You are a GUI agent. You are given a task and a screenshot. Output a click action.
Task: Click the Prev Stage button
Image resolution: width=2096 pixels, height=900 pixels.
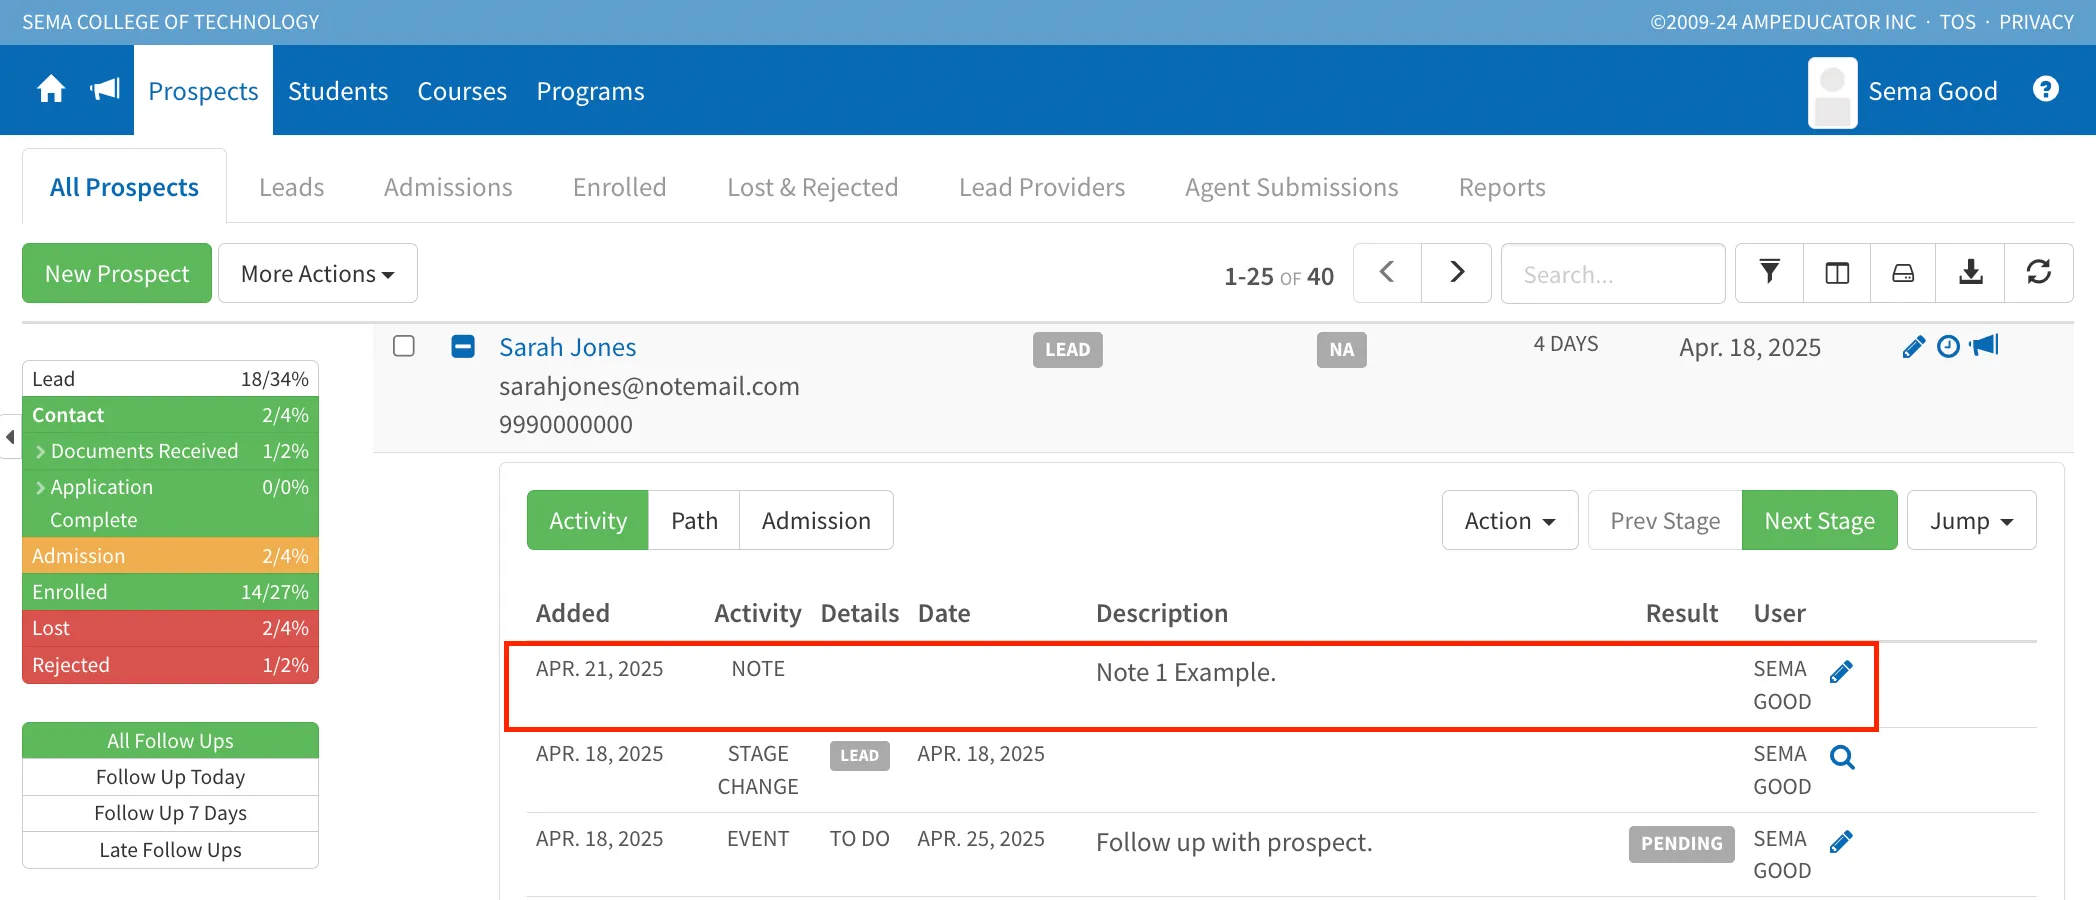[x=1665, y=520]
